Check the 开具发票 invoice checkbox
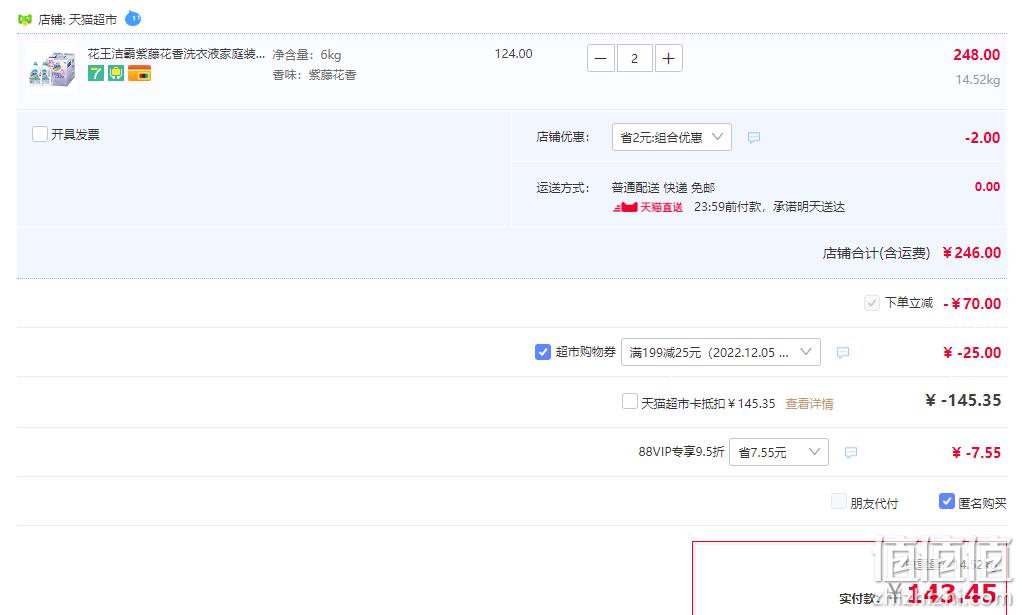The height and width of the screenshot is (615, 1022). (40, 134)
